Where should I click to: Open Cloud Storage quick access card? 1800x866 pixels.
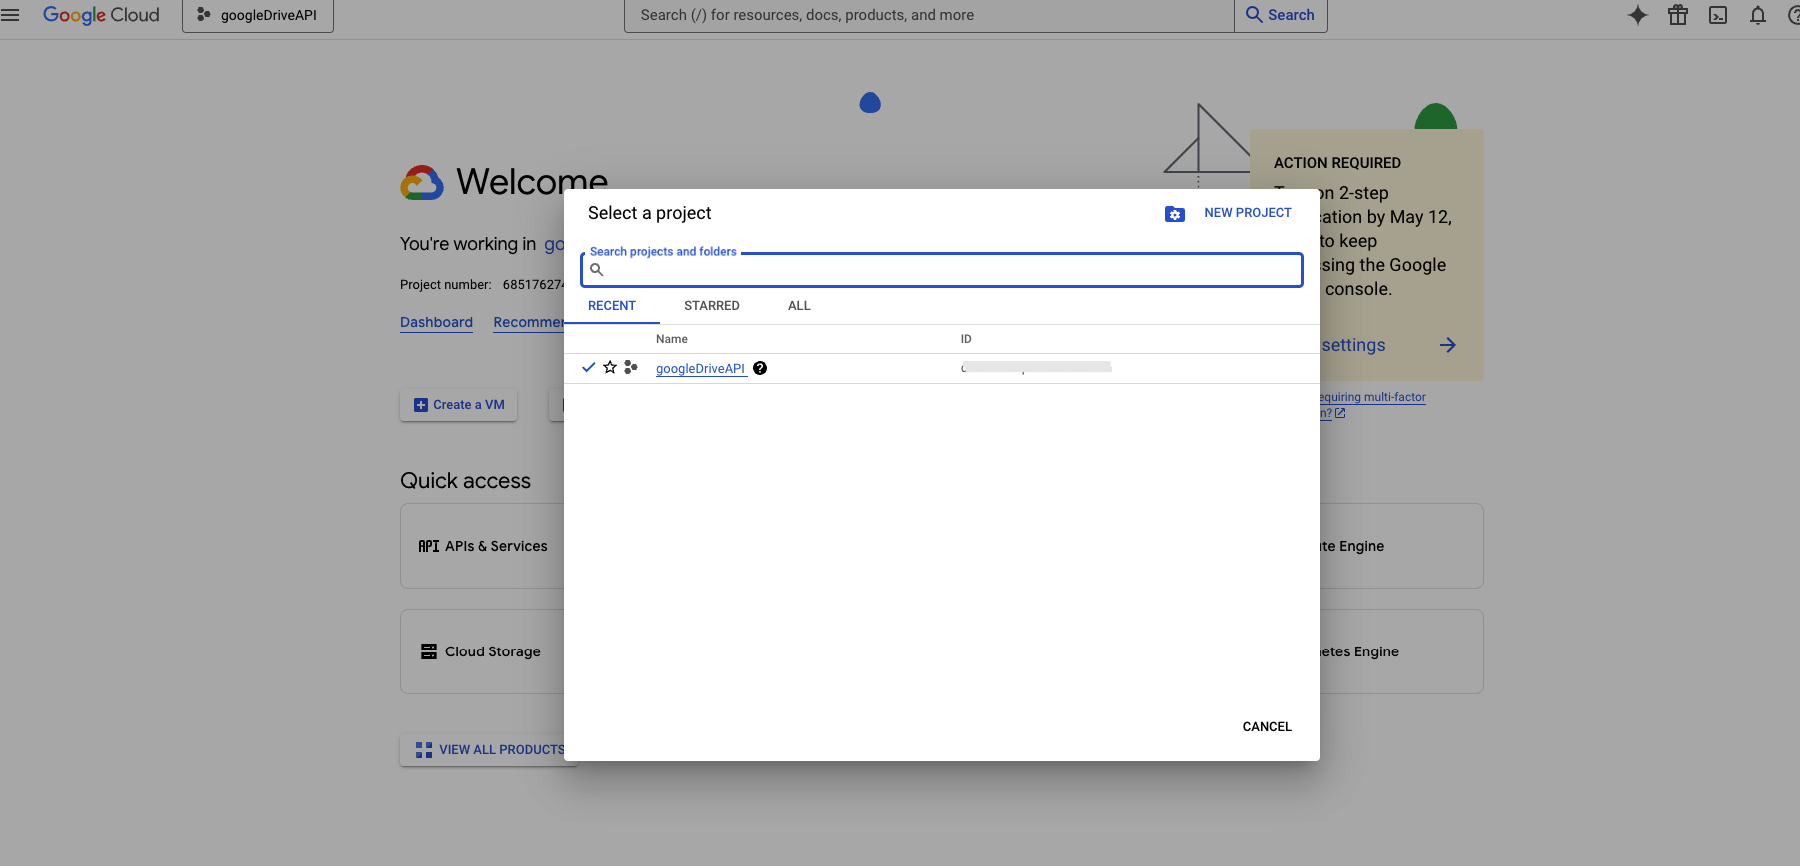[482, 651]
